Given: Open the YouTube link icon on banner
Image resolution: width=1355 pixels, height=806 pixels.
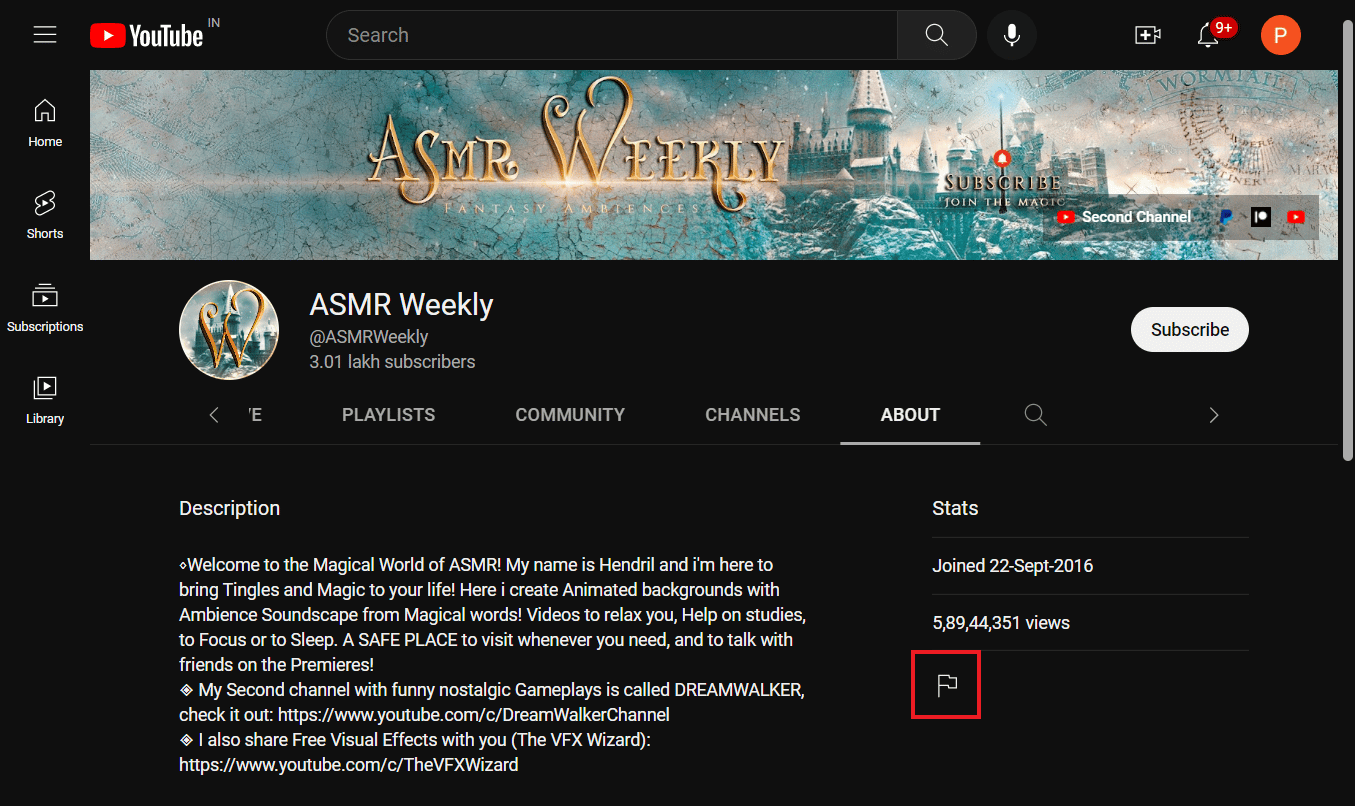Looking at the screenshot, I should coord(1296,217).
